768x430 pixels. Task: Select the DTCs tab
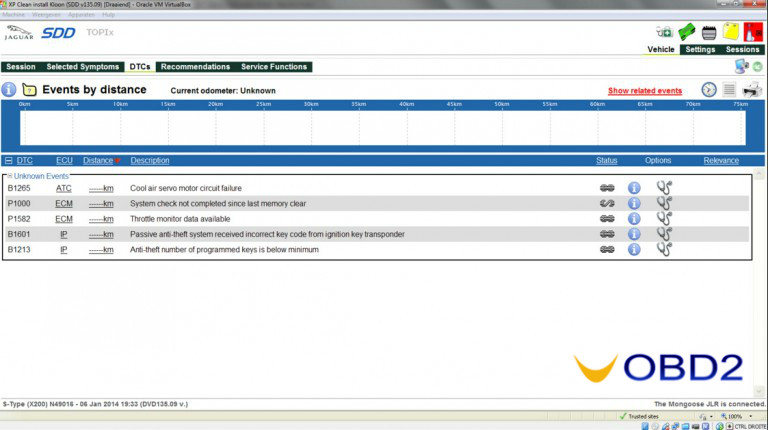pos(140,67)
